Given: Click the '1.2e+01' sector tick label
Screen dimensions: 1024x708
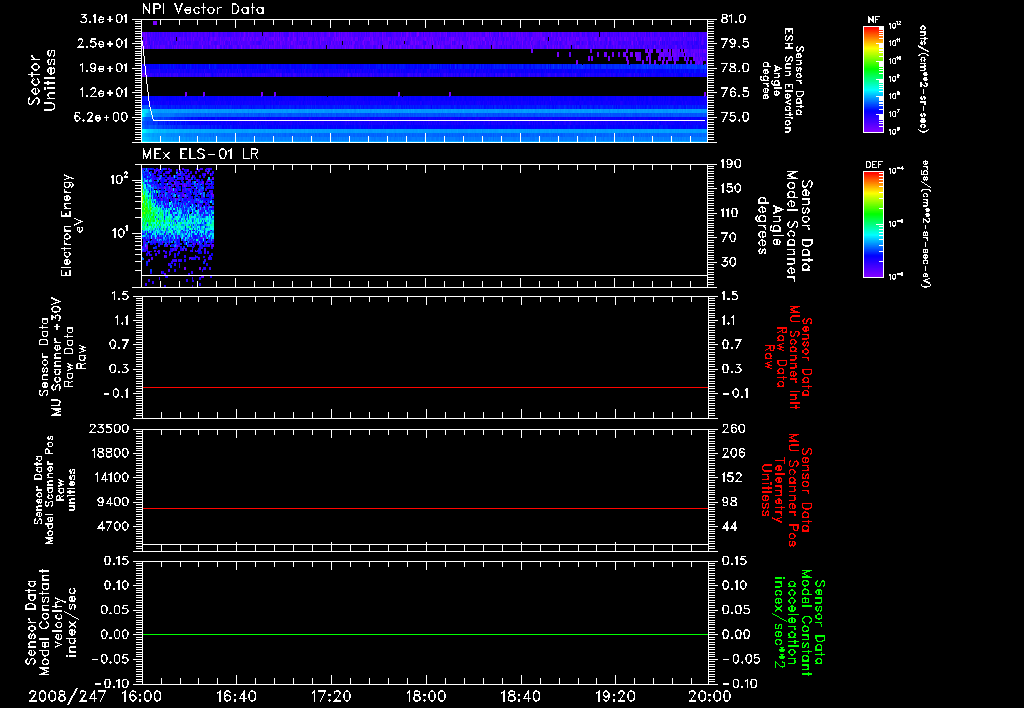Looking at the screenshot, I should [x=104, y=93].
